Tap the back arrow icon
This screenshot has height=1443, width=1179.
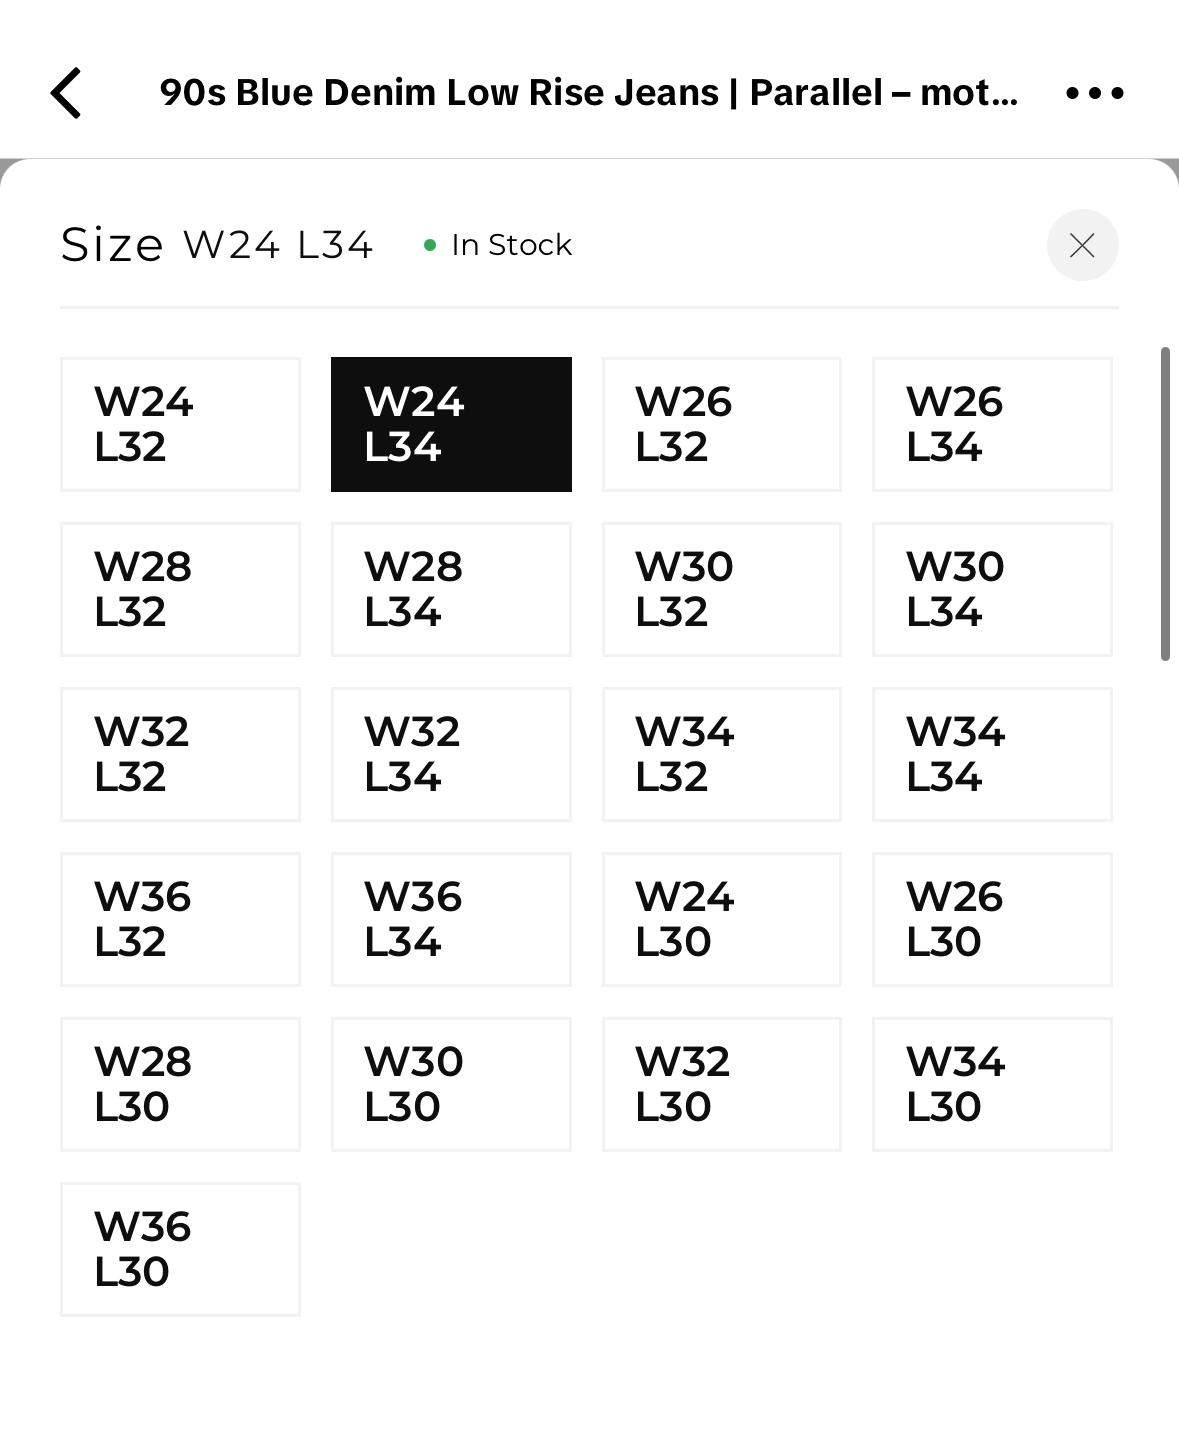66,93
